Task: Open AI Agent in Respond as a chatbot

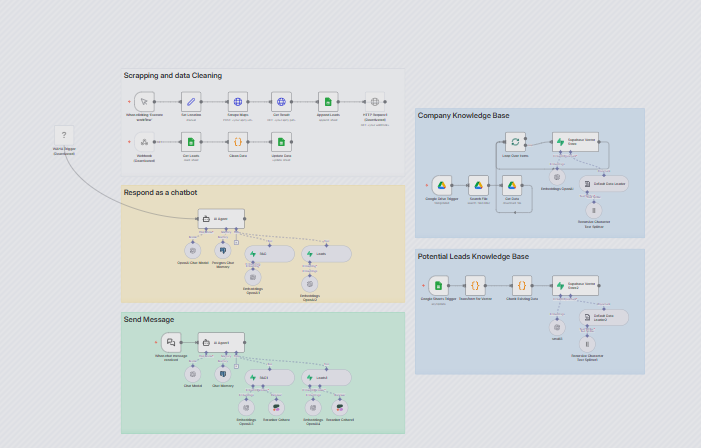Action: [221, 218]
